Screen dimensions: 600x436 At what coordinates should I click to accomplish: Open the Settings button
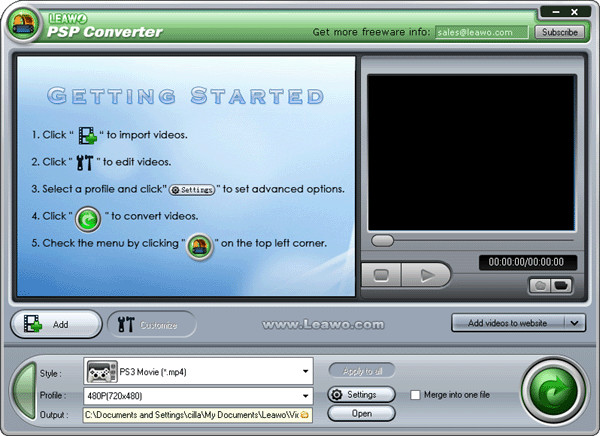(x=361, y=394)
